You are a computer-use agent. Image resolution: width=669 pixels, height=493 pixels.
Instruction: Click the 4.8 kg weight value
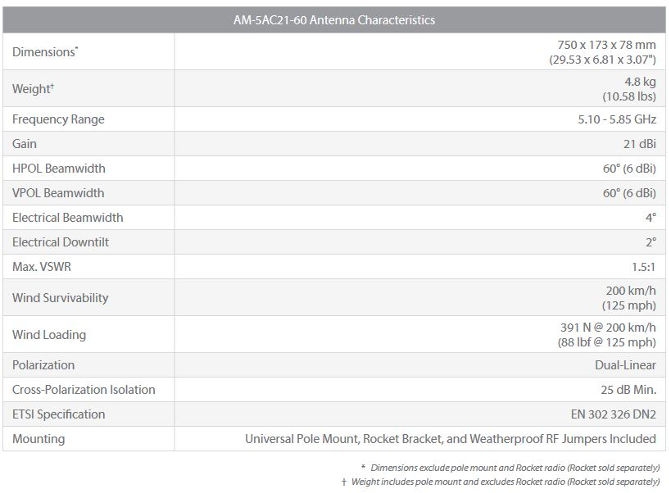(x=639, y=82)
